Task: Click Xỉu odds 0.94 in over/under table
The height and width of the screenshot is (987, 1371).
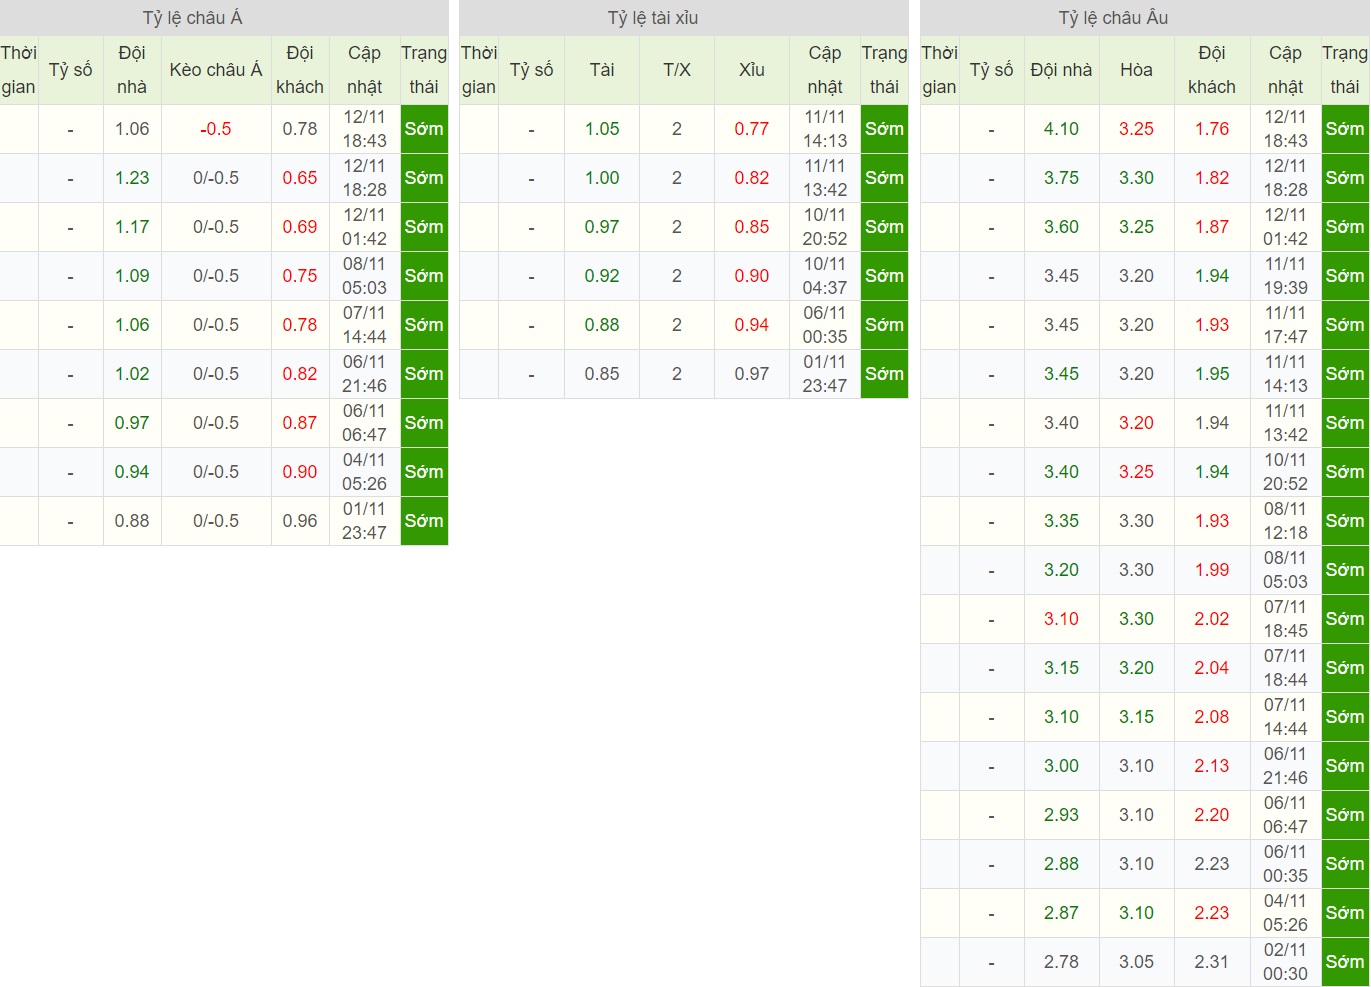Action: [752, 325]
